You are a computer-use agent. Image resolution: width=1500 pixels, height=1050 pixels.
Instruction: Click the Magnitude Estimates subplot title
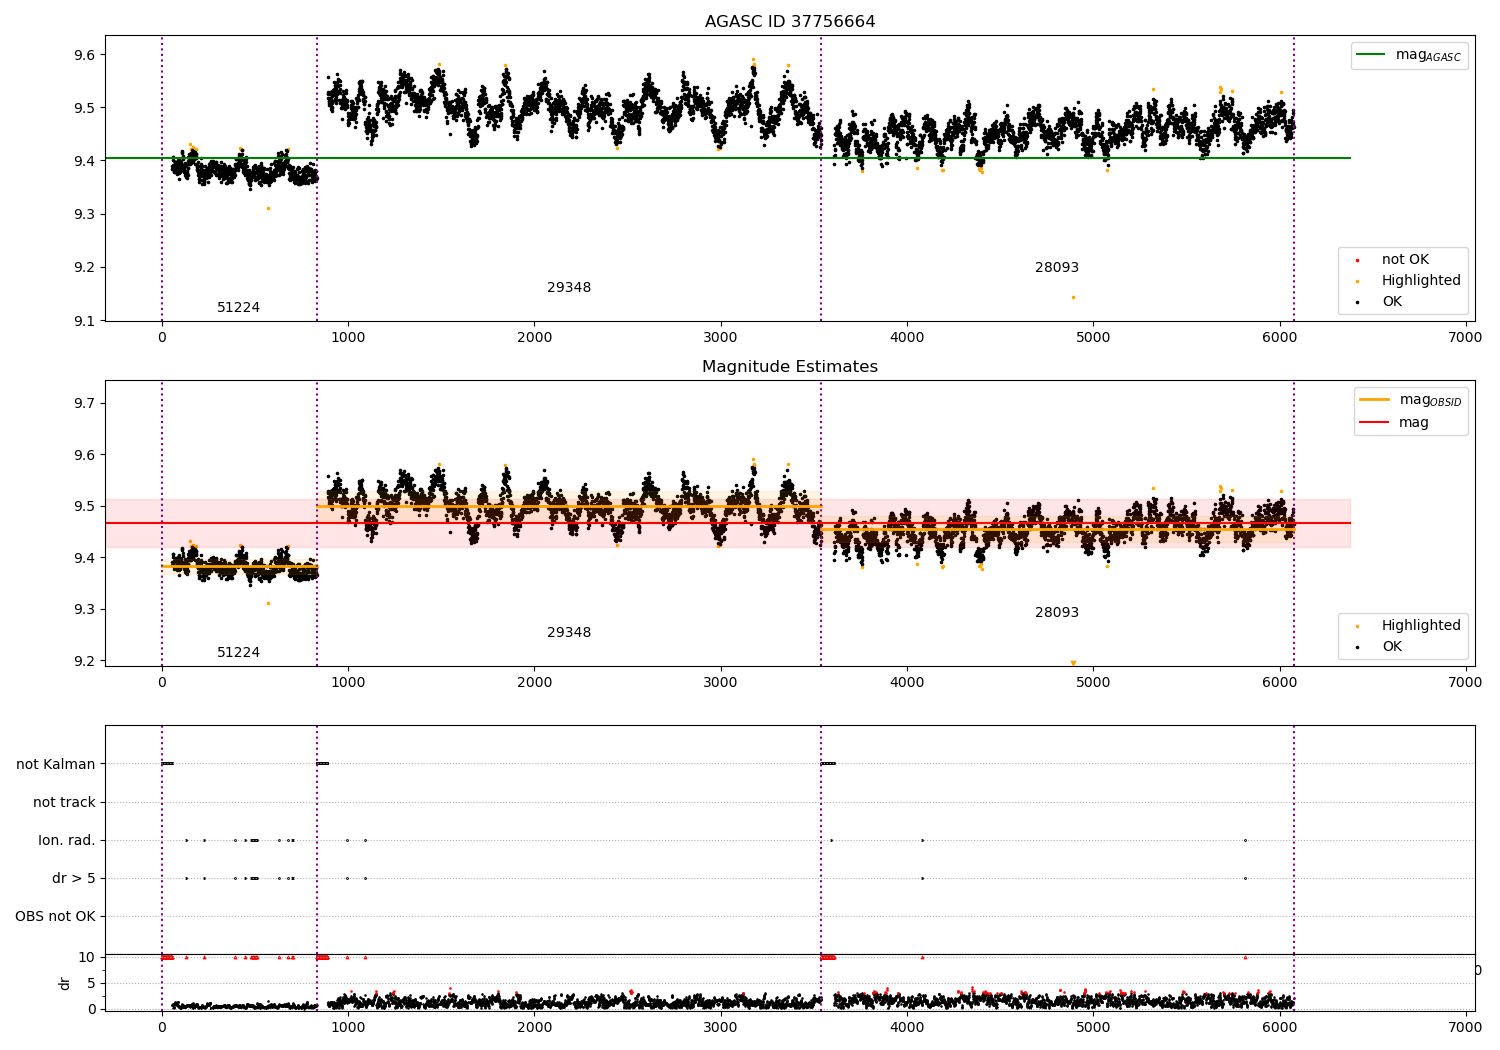pos(790,367)
